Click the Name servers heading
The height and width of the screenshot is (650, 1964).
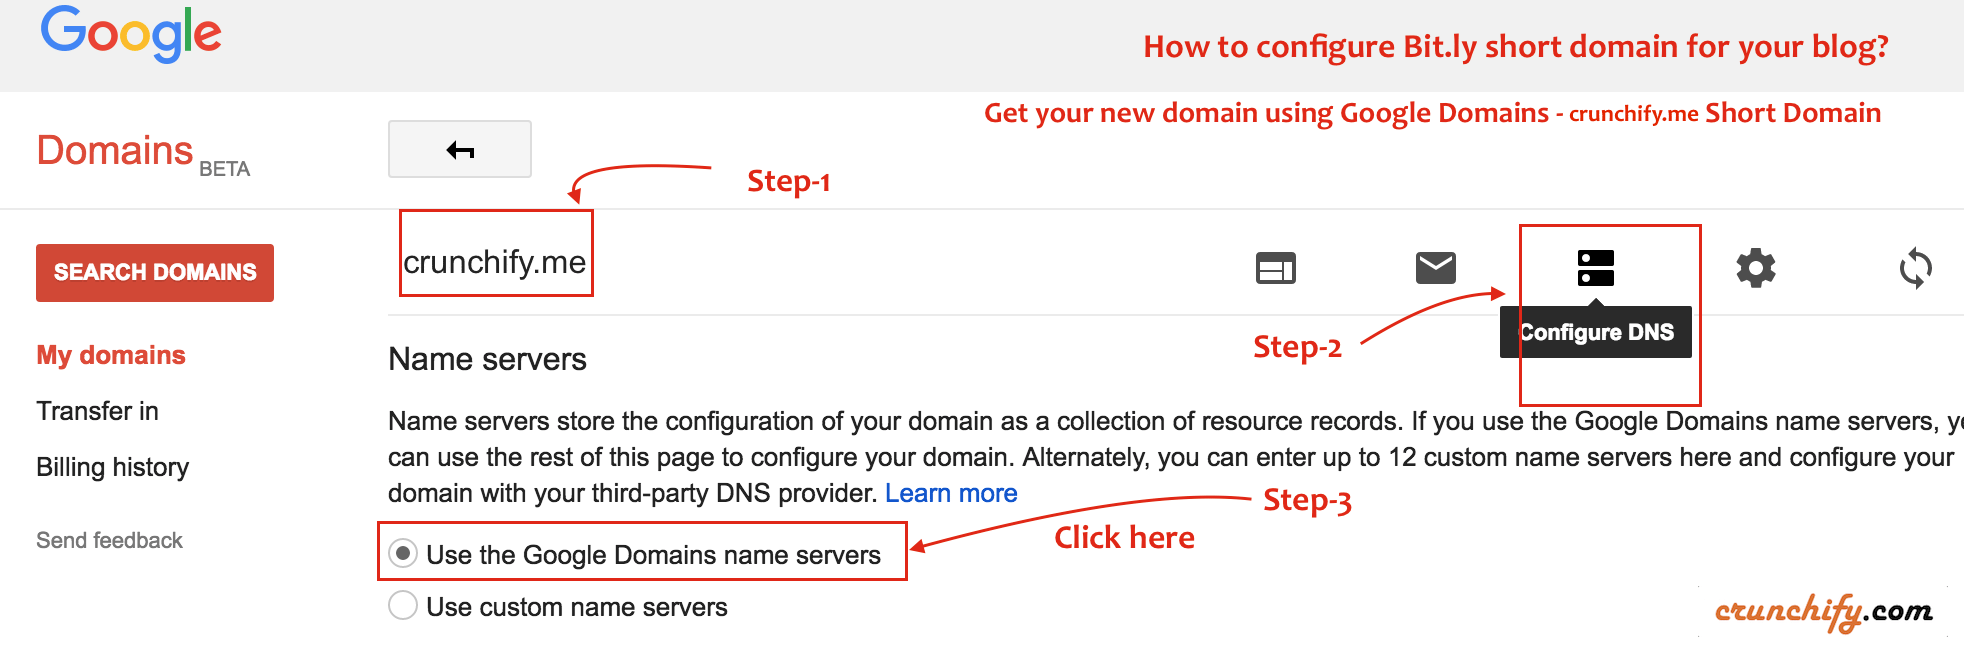[487, 359]
